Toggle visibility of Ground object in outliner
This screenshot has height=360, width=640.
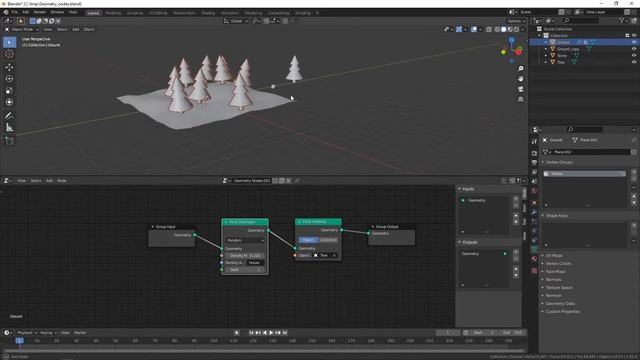(x=634, y=42)
